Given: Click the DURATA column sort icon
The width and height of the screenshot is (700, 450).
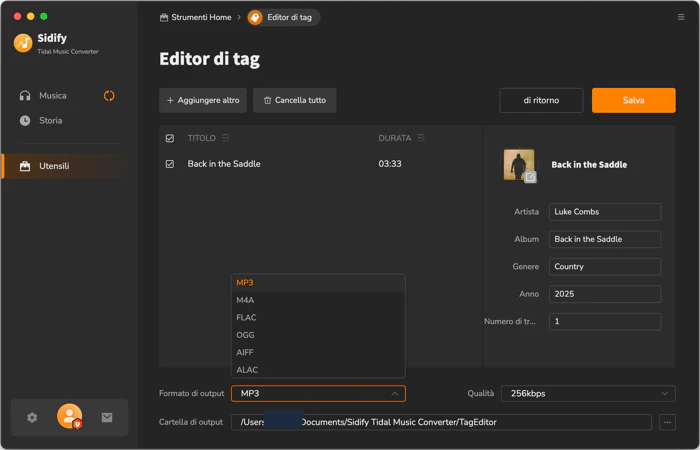Looking at the screenshot, I should [421, 138].
